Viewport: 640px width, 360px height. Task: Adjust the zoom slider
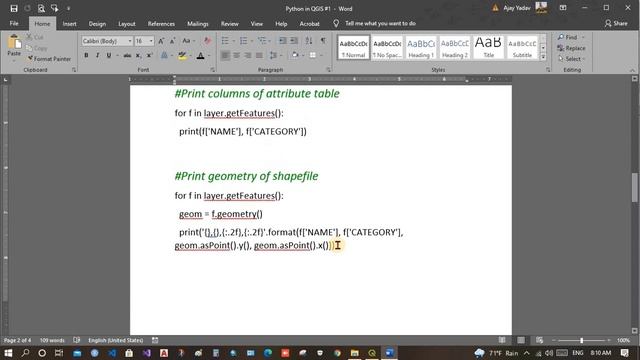pyautogui.click(x=581, y=340)
